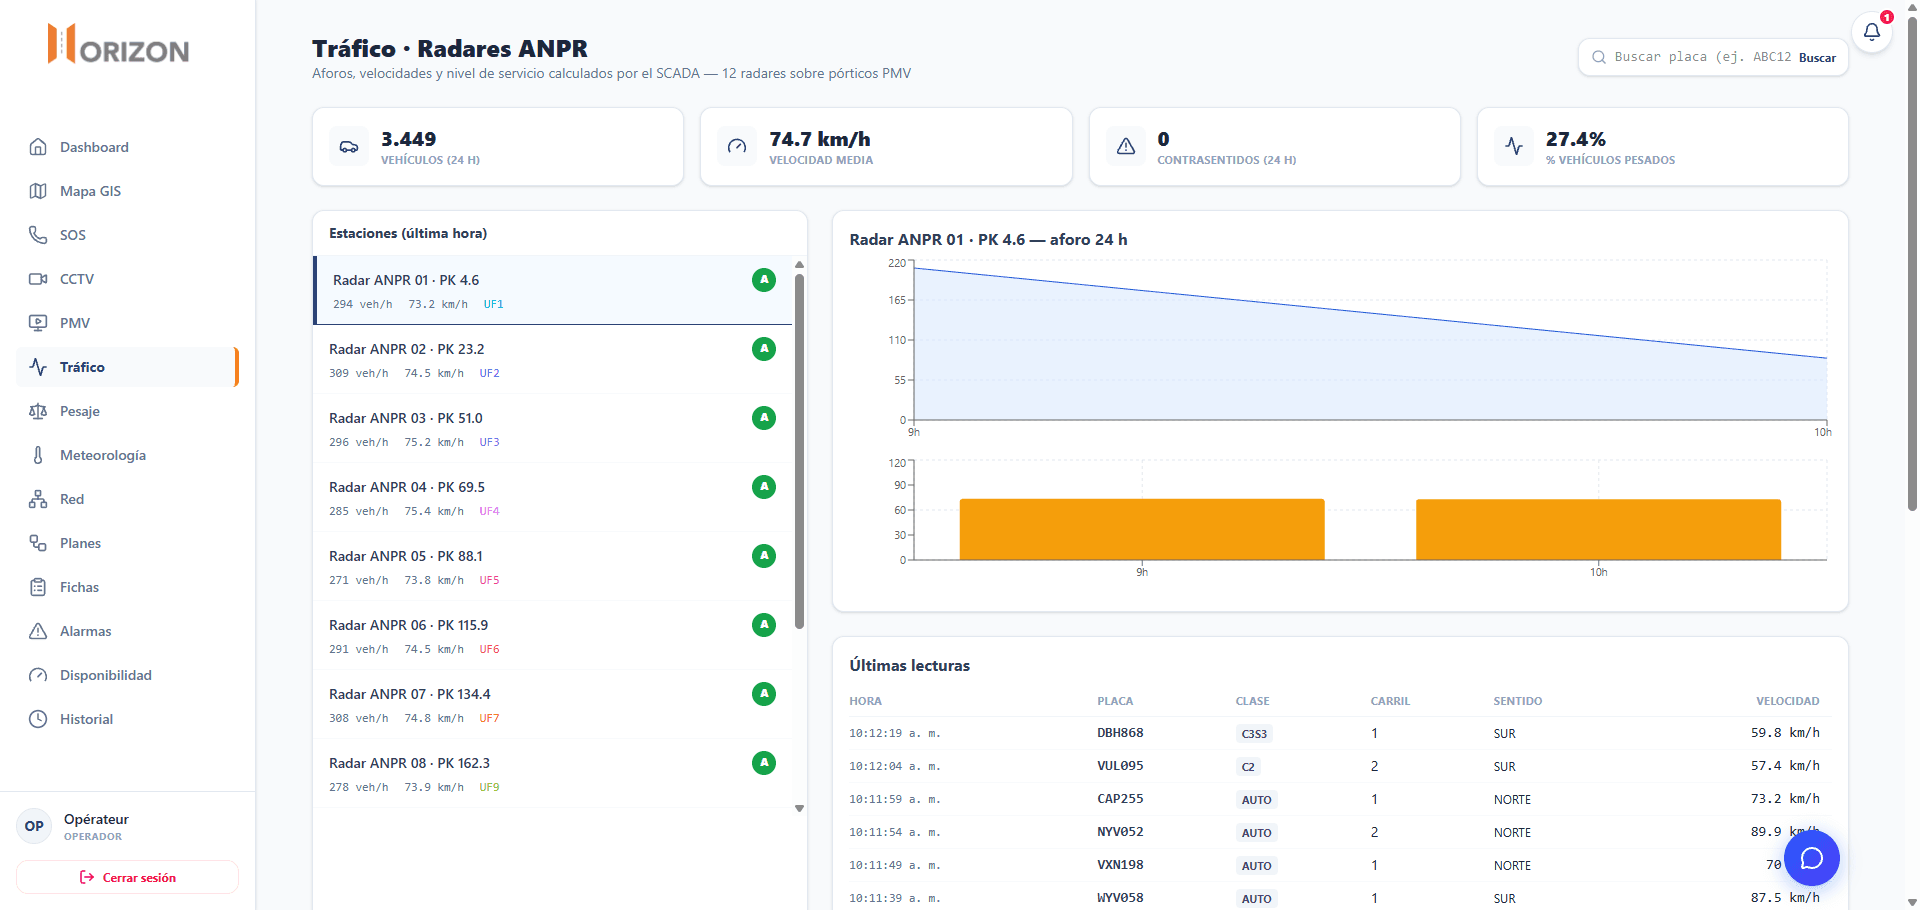This screenshot has height=910, width=1920.
Task: Focus the Buscar placa search field
Action: point(1702,57)
